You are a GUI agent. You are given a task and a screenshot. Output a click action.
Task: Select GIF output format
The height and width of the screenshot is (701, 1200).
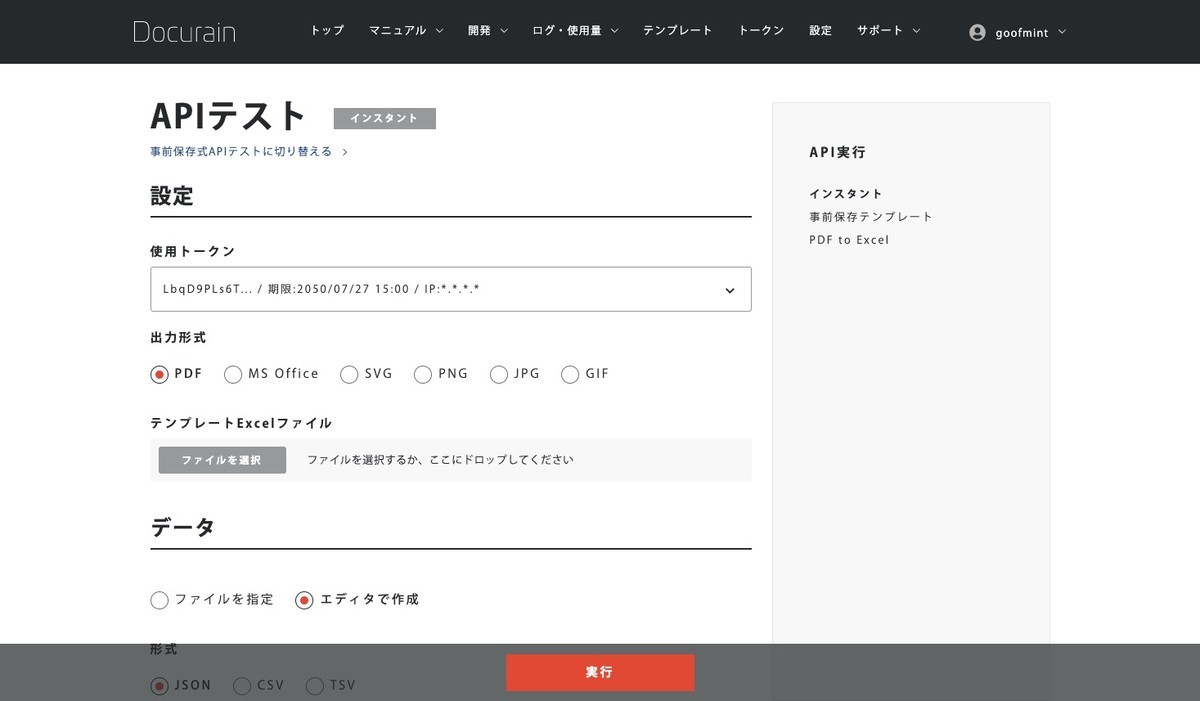585,374
